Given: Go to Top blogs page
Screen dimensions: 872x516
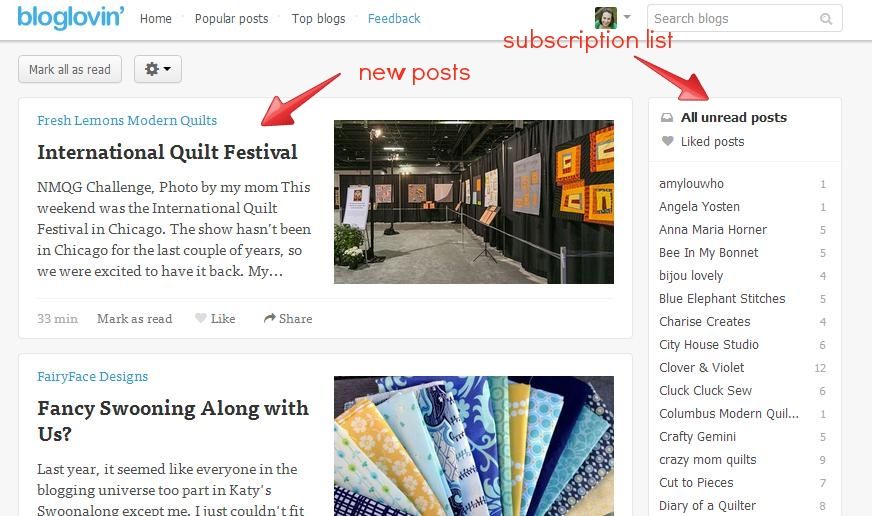Looking at the screenshot, I should point(319,18).
